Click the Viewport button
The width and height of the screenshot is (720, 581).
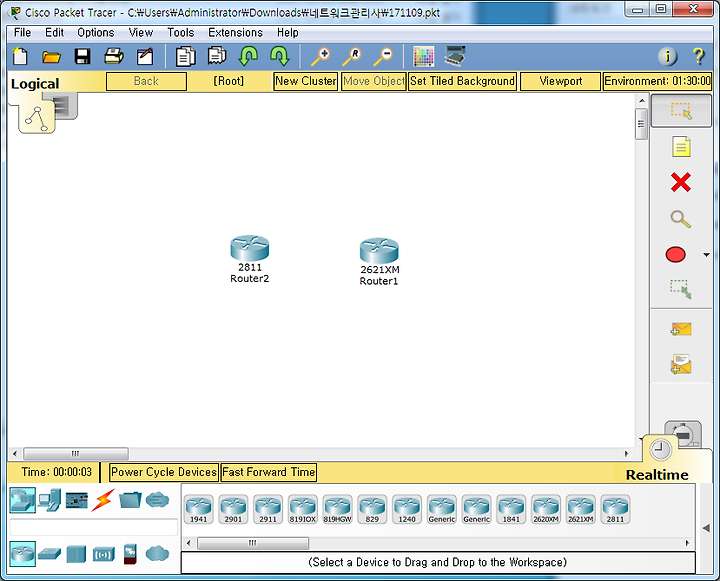pyautogui.click(x=560, y=81)
